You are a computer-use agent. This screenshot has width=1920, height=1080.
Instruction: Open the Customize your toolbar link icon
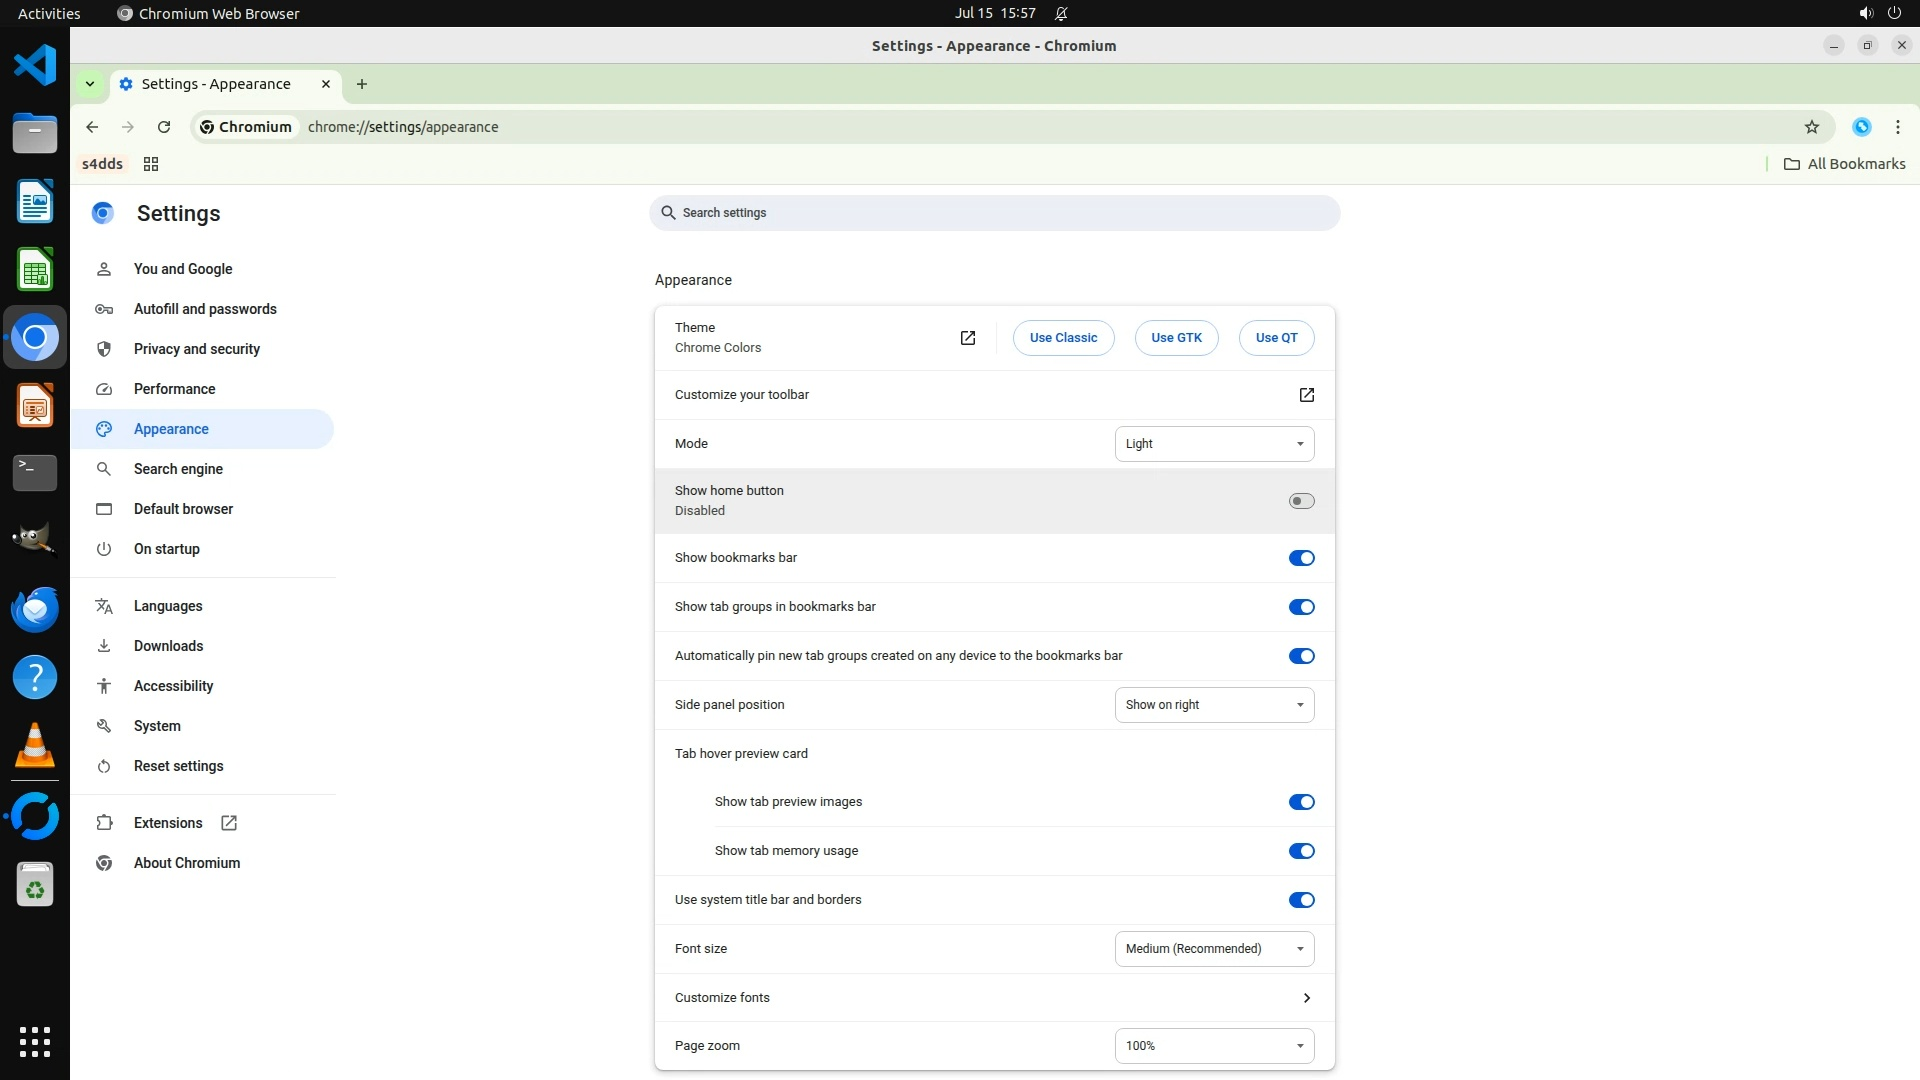tap(1306, 395)
